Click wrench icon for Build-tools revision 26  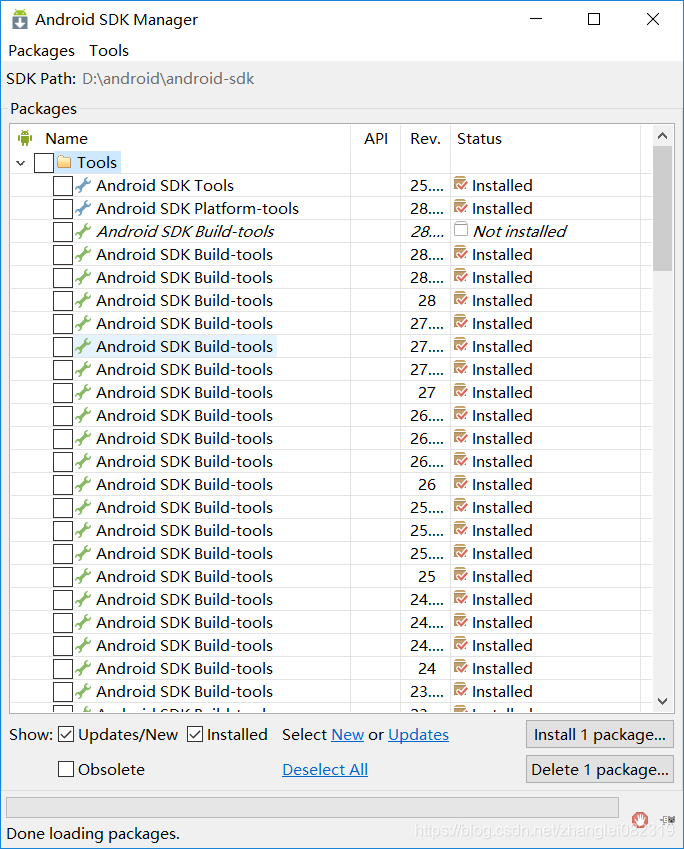click(83, 484)
